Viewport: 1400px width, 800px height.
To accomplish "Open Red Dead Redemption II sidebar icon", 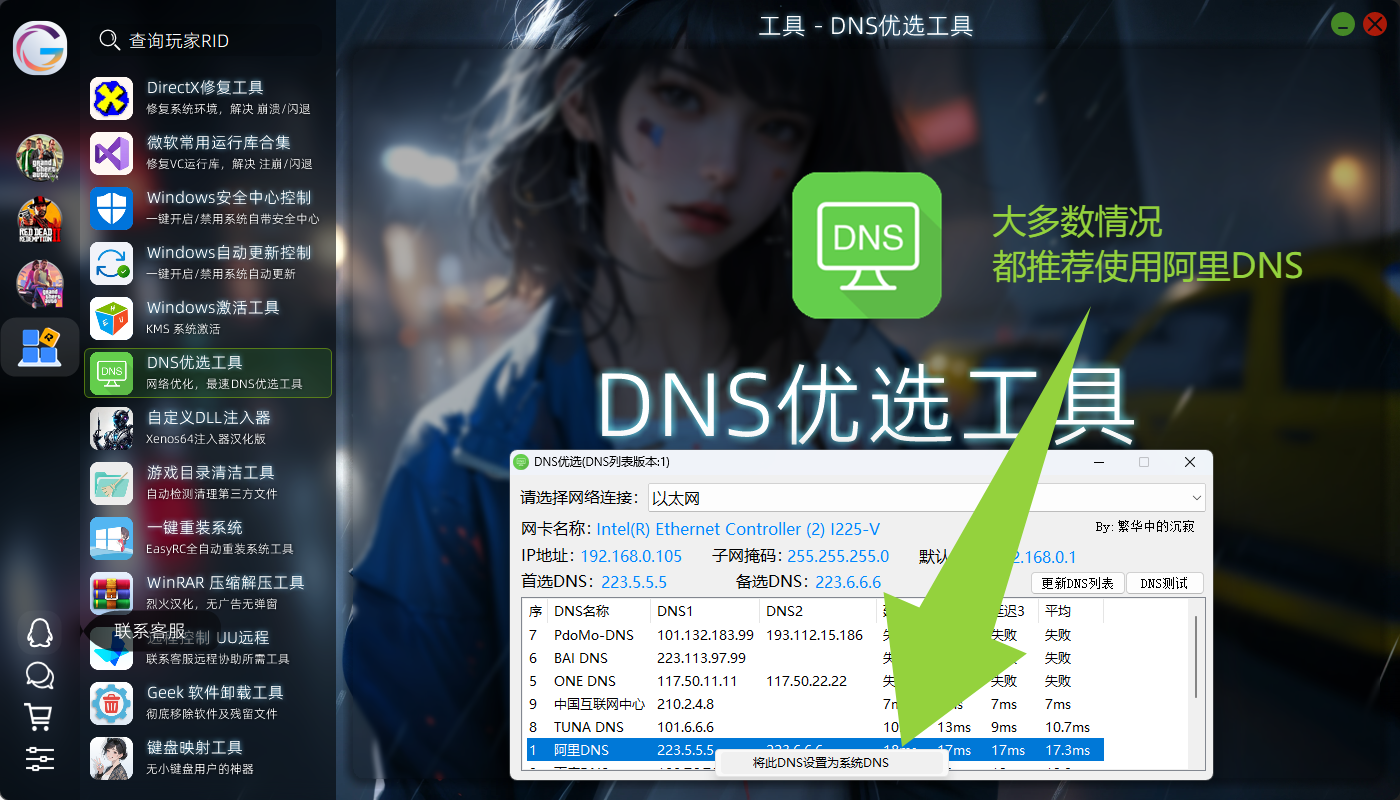I will coord(40,220).
